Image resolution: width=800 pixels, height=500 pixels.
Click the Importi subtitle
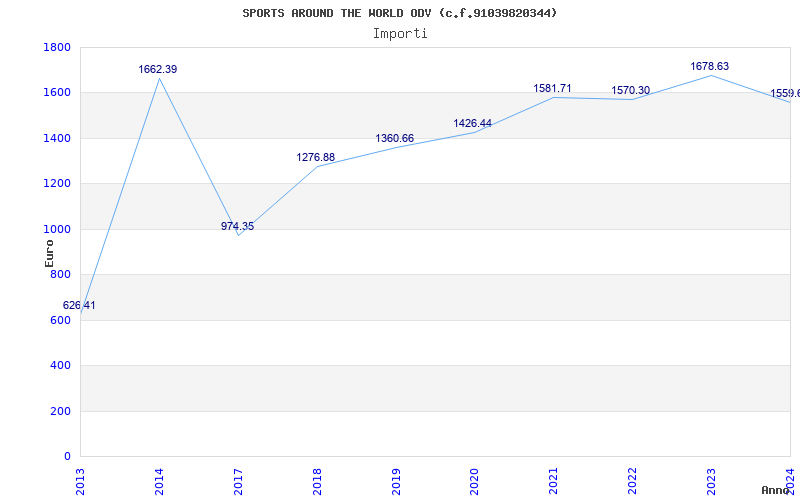pyautogui.click(x=400, y=34)
